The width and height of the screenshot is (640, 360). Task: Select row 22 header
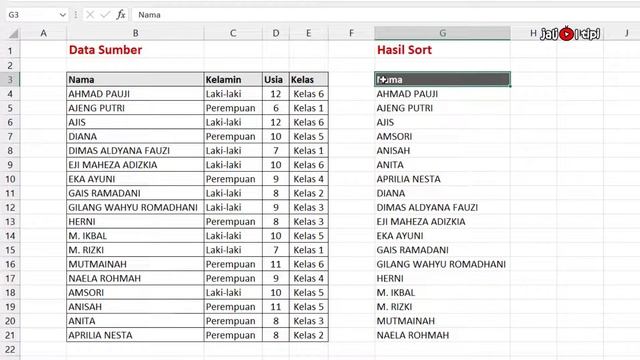[10, 349]
